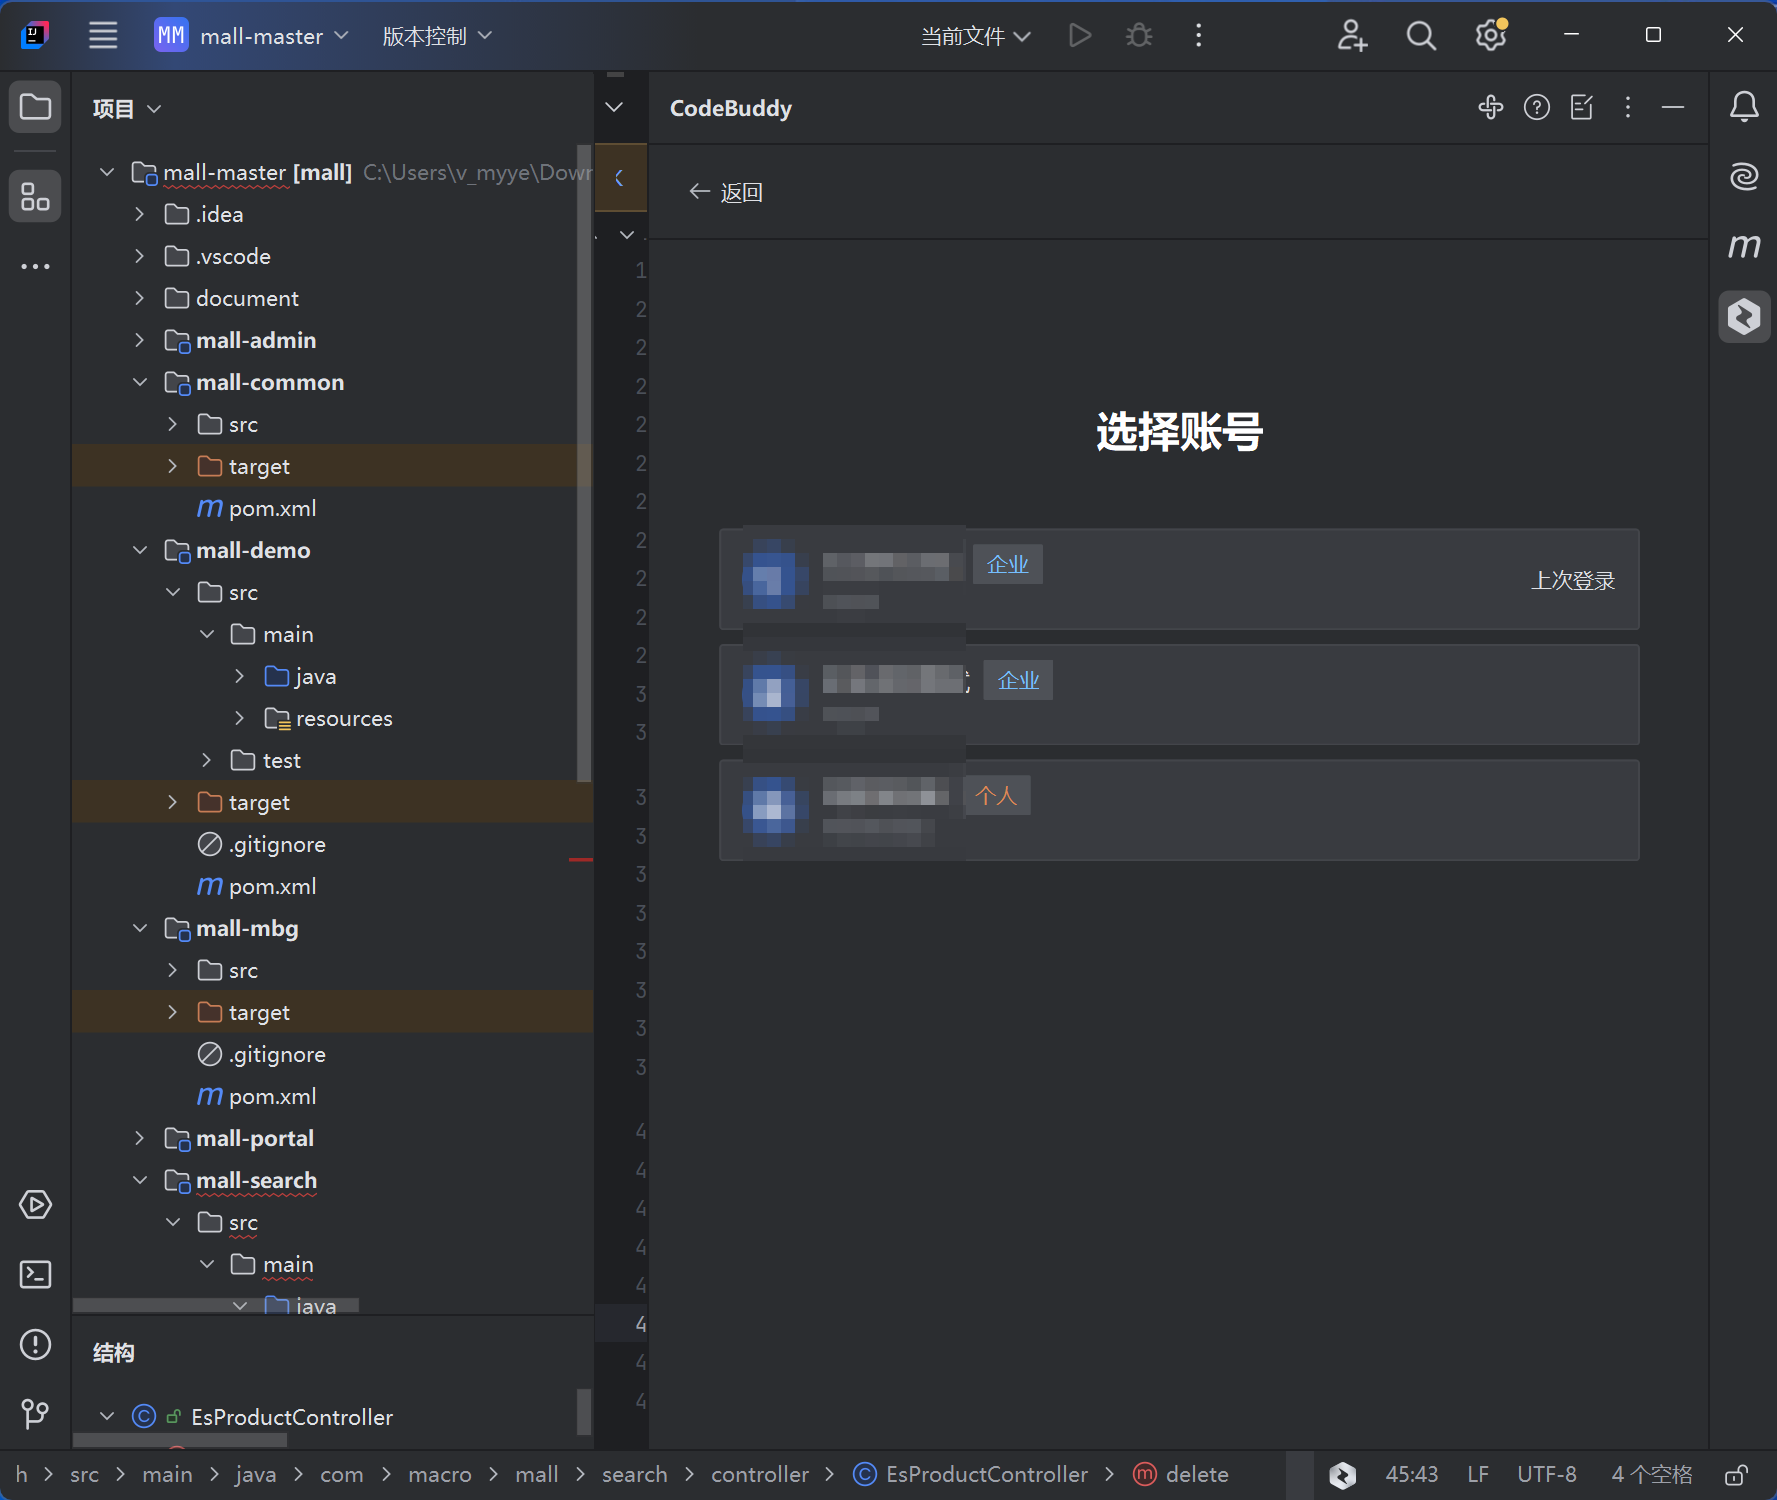The height and width of the screenshot is (1500, 1777).
Task: Click the 返回 back button in CodeBuddy
Action: 726,192
